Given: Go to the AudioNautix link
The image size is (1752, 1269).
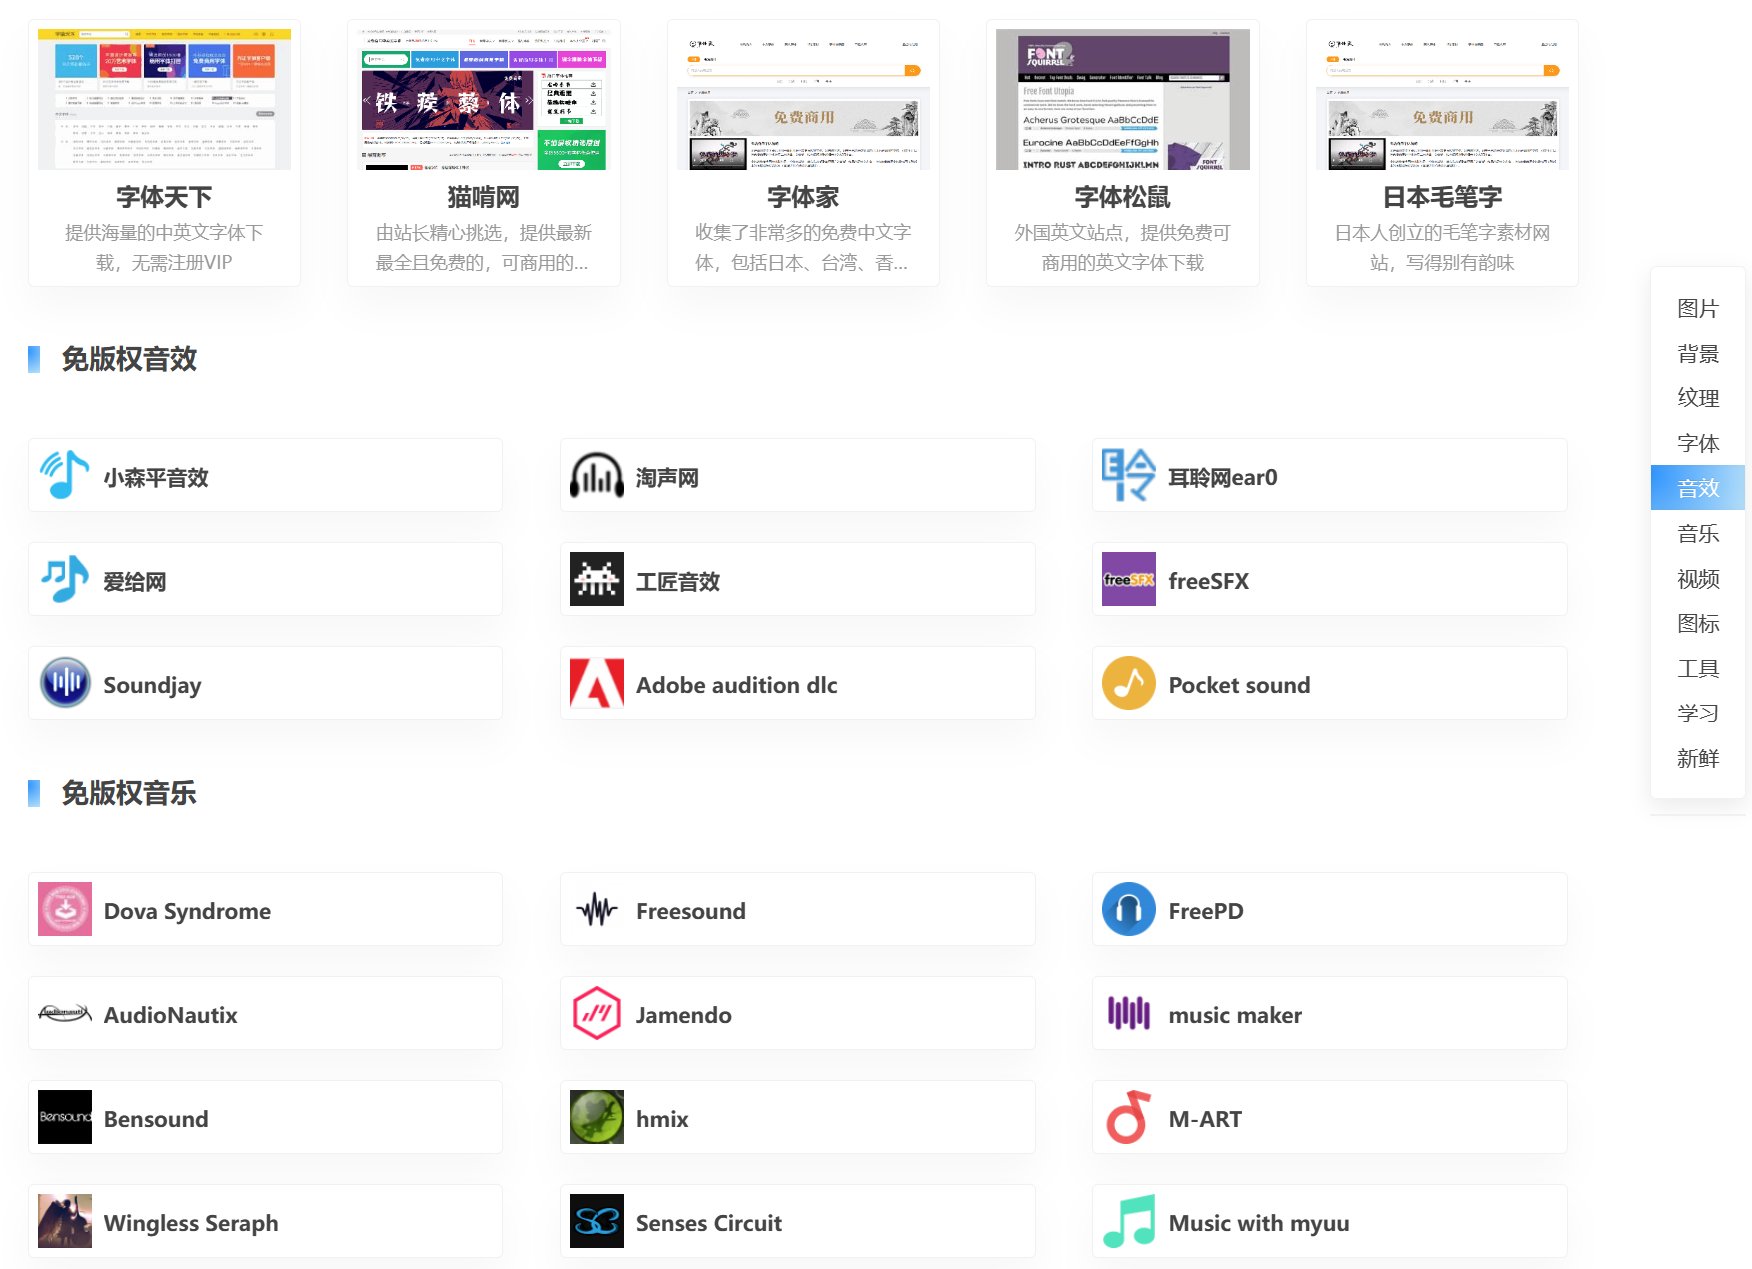Looking at the screenshot, I should pyautogui.click(x=171, y=1015).
